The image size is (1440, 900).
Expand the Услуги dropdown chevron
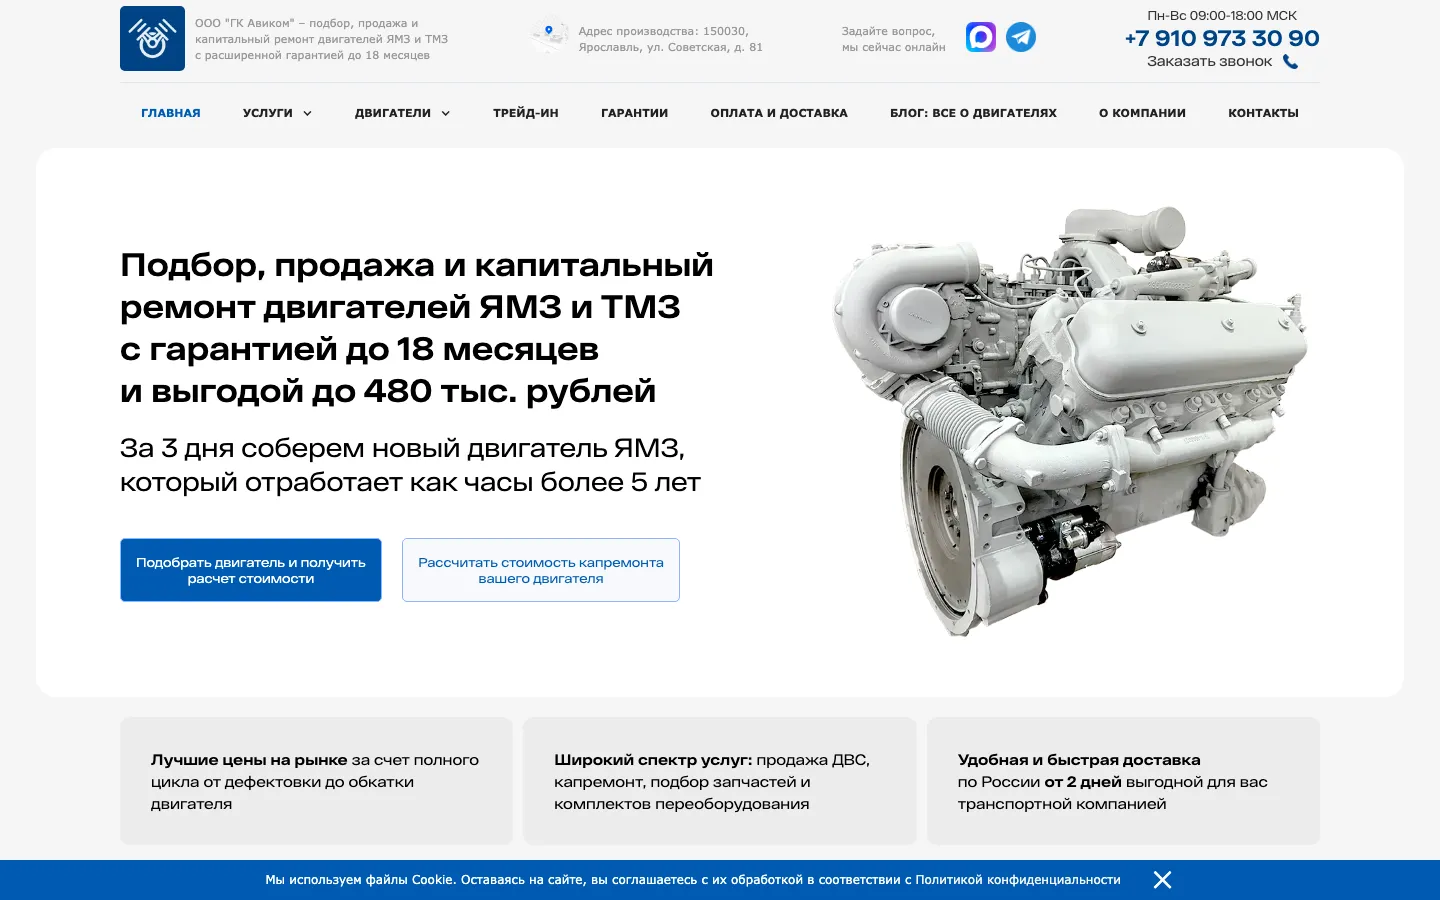pyautogui.click(x=307, y=113)
